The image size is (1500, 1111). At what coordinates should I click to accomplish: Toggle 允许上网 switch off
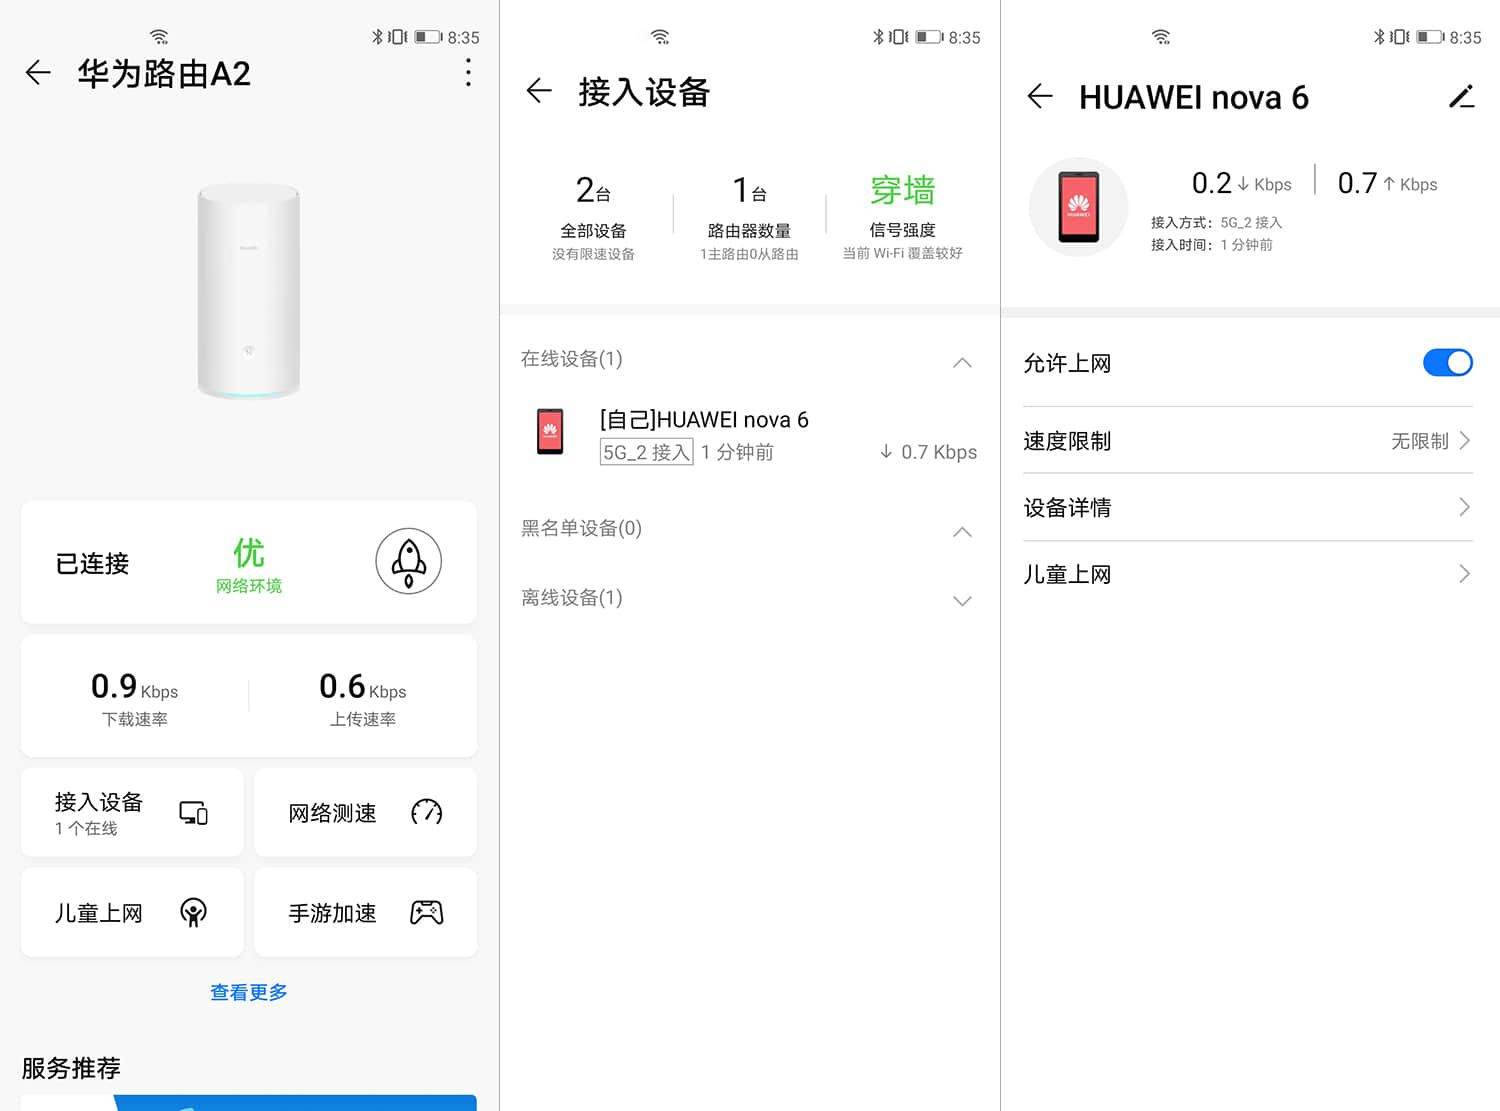pos(1447,362)
